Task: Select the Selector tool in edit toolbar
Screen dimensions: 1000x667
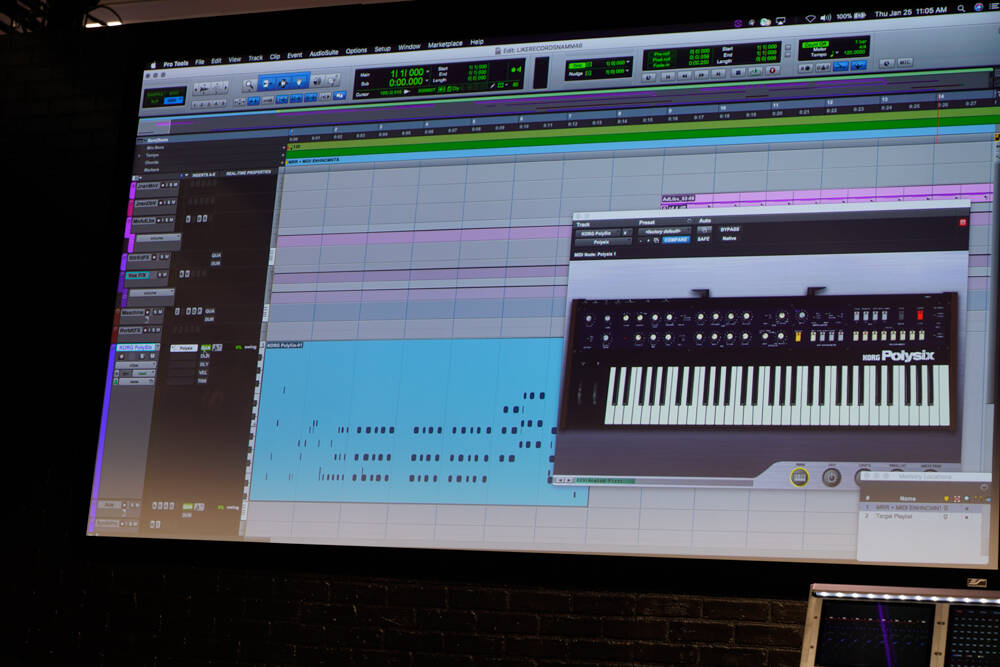Action: coord(283,83)
